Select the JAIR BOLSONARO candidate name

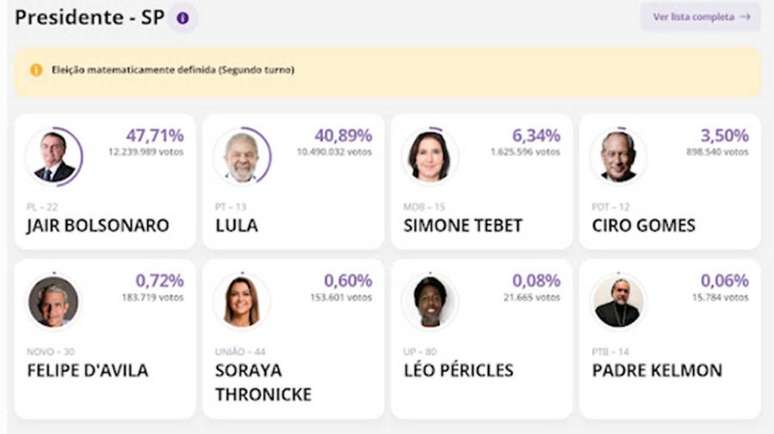pyautogui.click(x=98, y=226)
